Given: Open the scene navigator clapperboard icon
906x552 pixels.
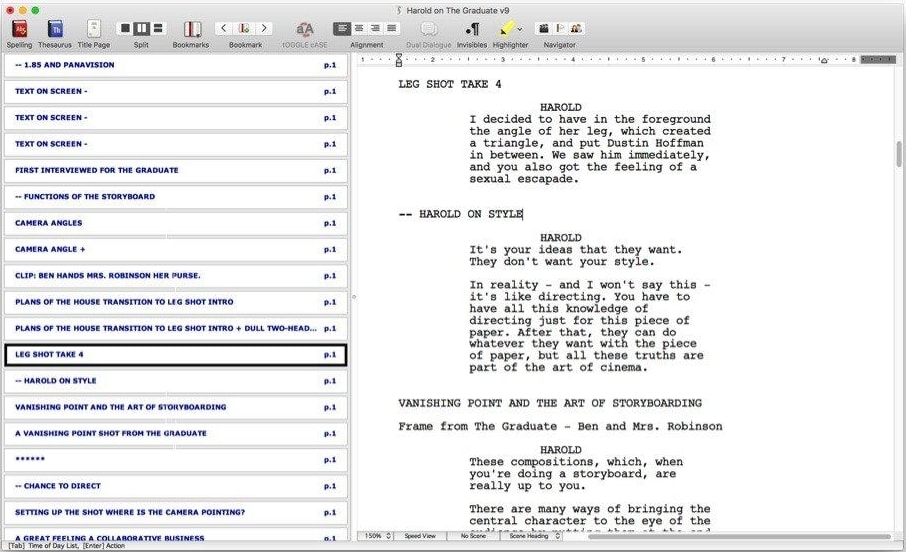Looking at the screenshot, I should pyautogui.click(x=544, y=28).
